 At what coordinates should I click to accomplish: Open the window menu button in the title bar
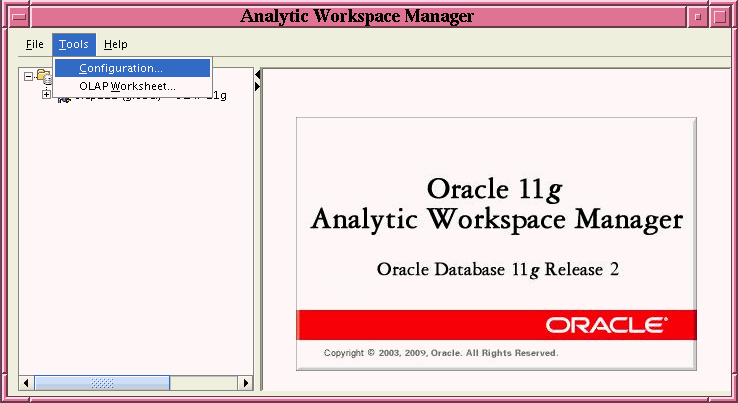click(19, 16)
